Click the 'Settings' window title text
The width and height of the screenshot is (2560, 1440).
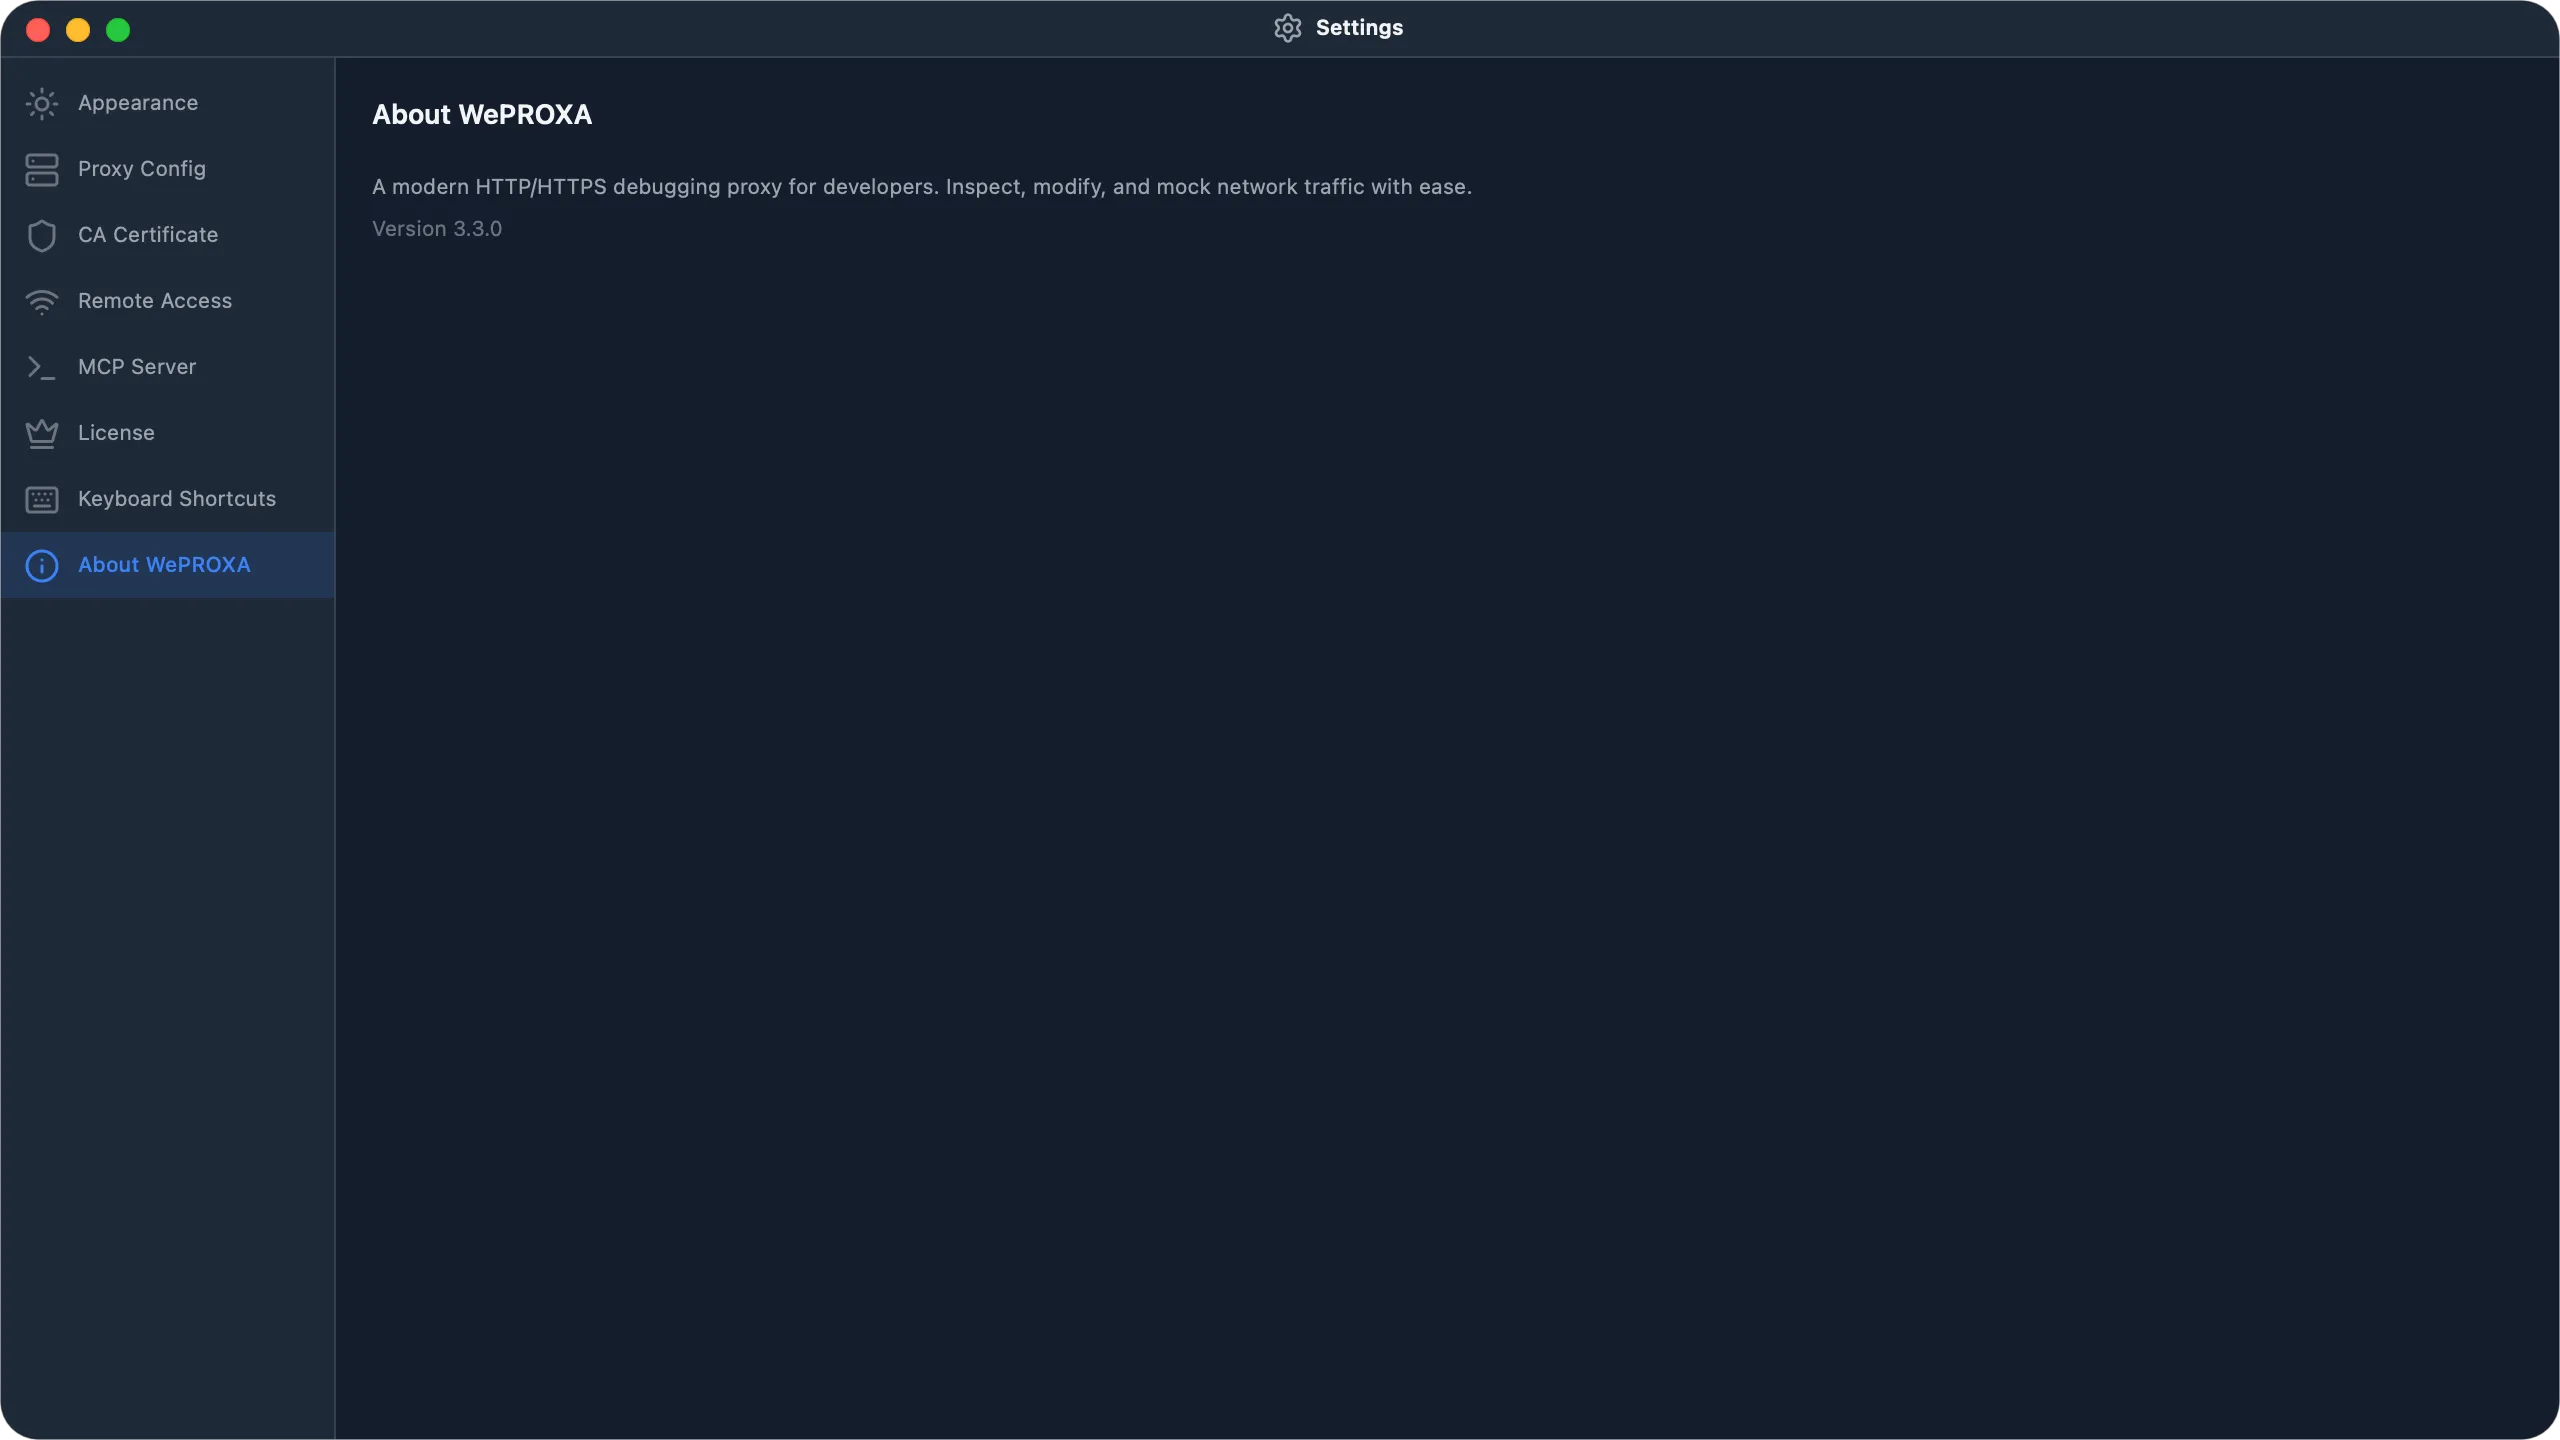1359,28
